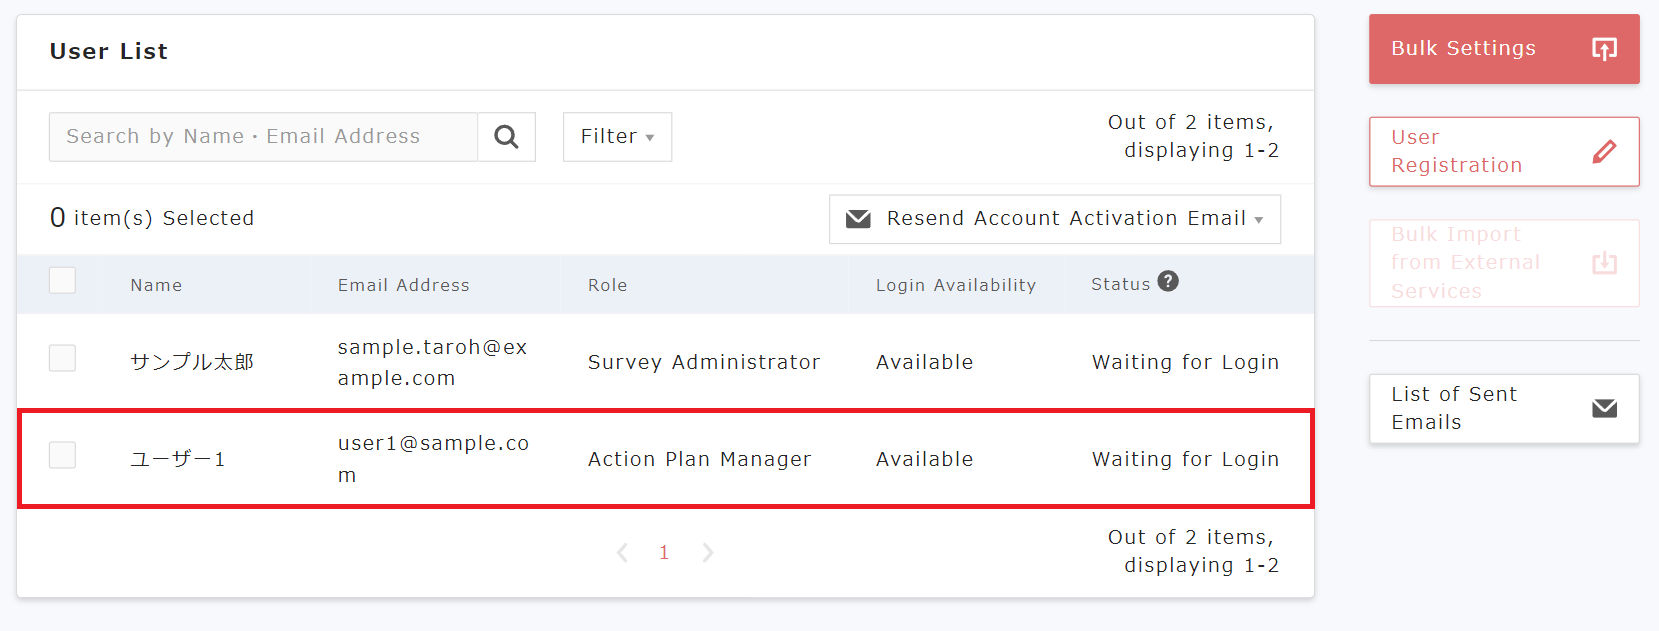Go to next page using right chevron
1659x631 pixels.
(x=708, y=553)
